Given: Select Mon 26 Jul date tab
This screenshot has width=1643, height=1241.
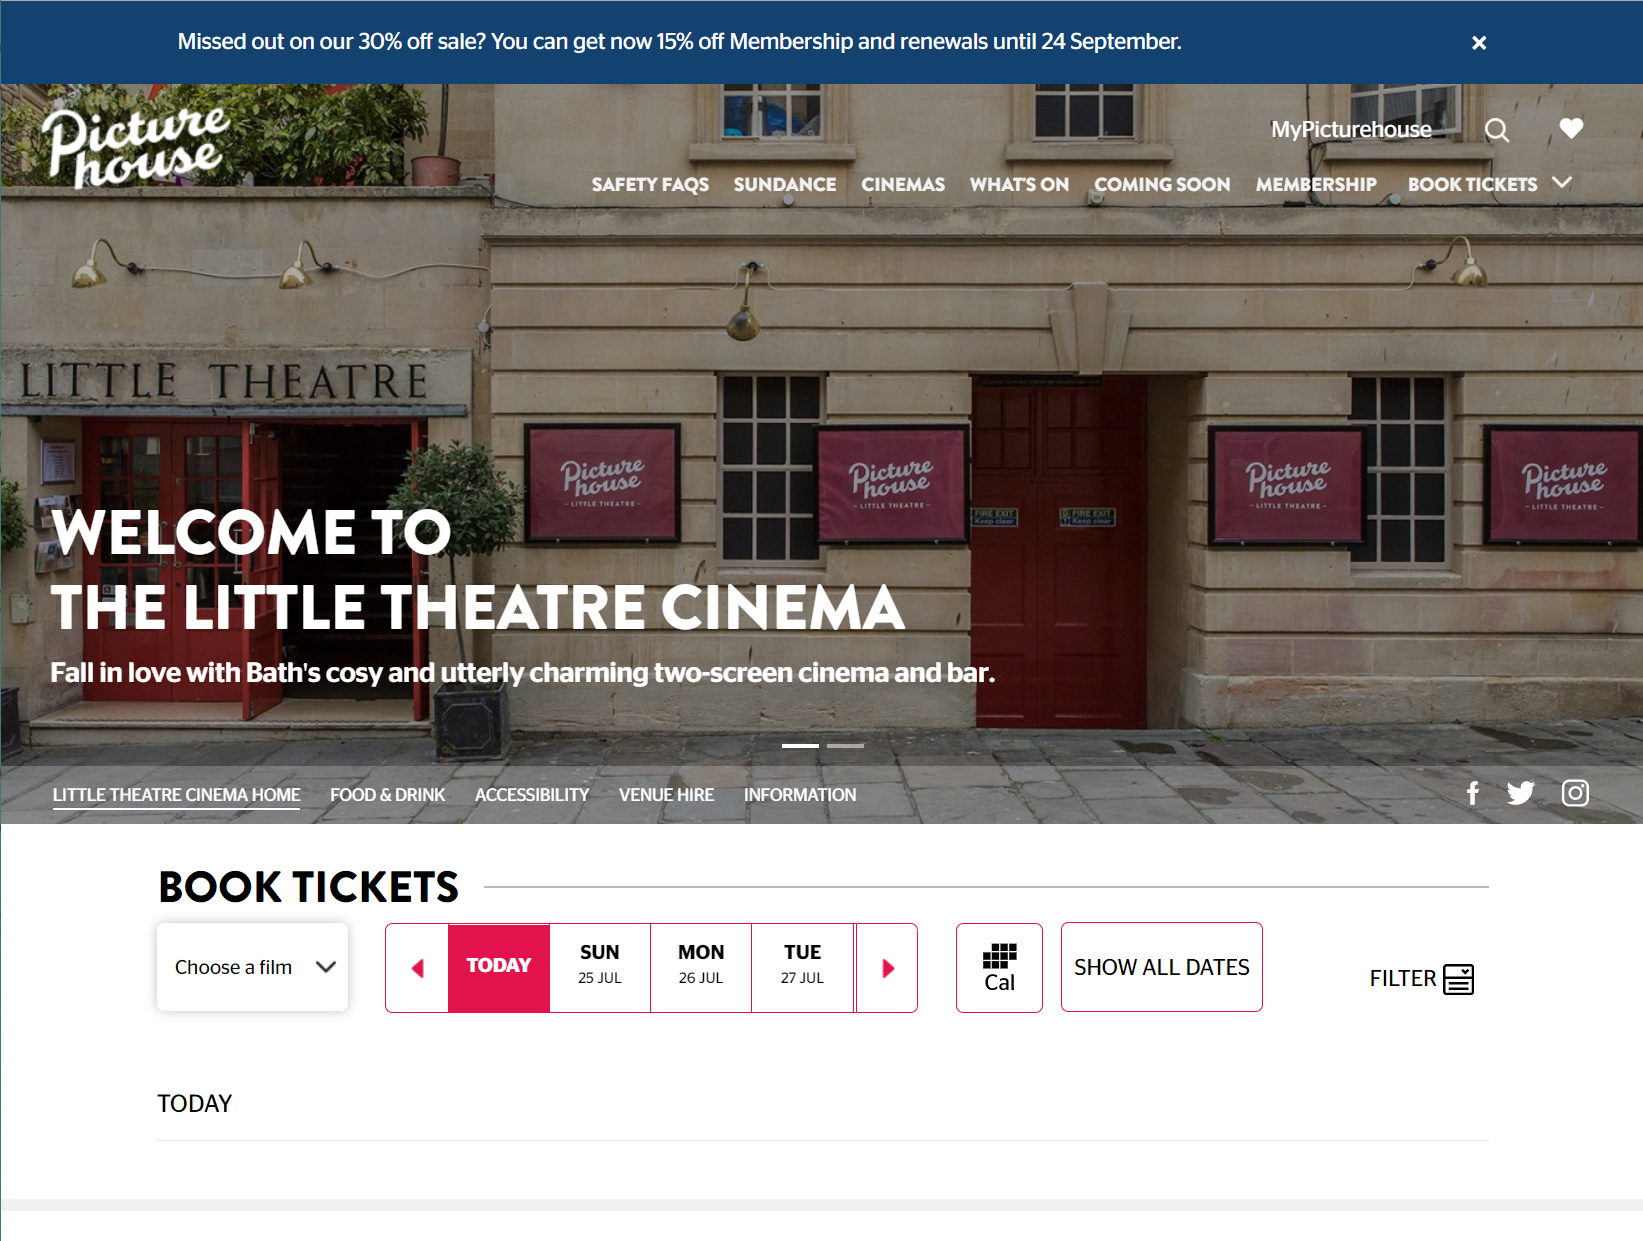Looking at the screenshot, I should pyautogui.click(x=701, y=967).
